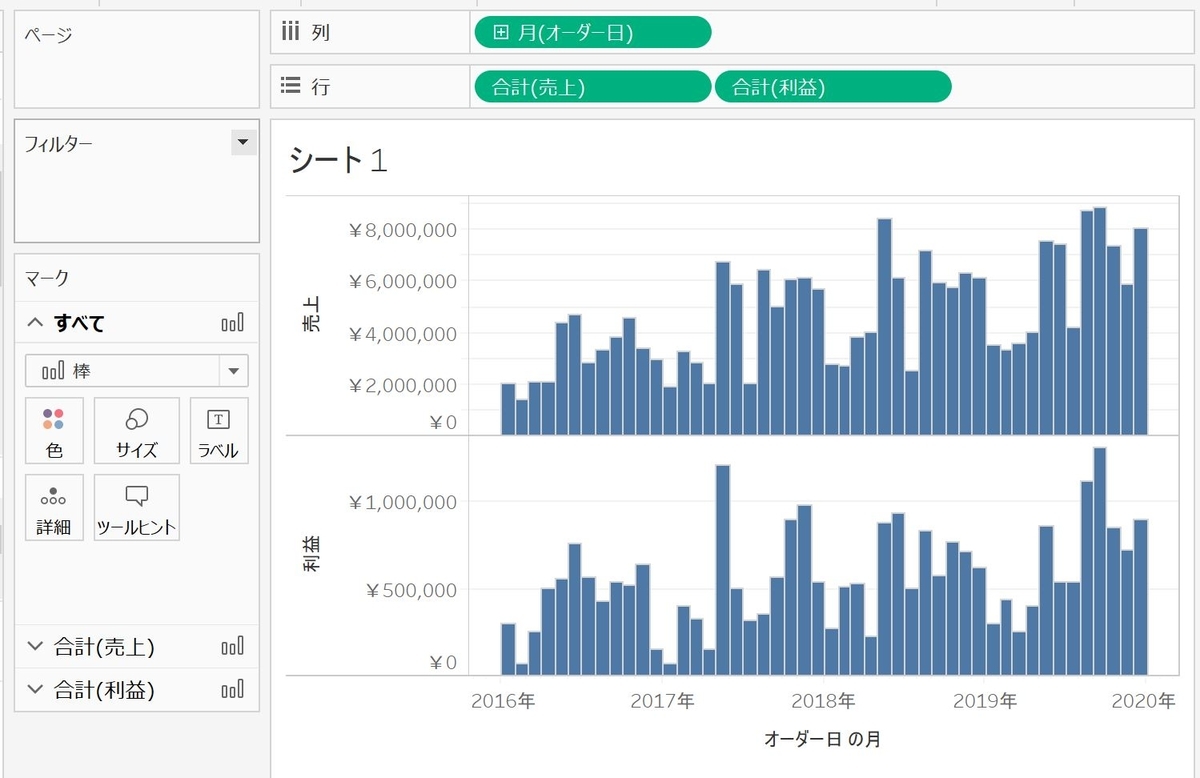Select the 合計(売上) pill on Rows shelf

coord(592,87)
